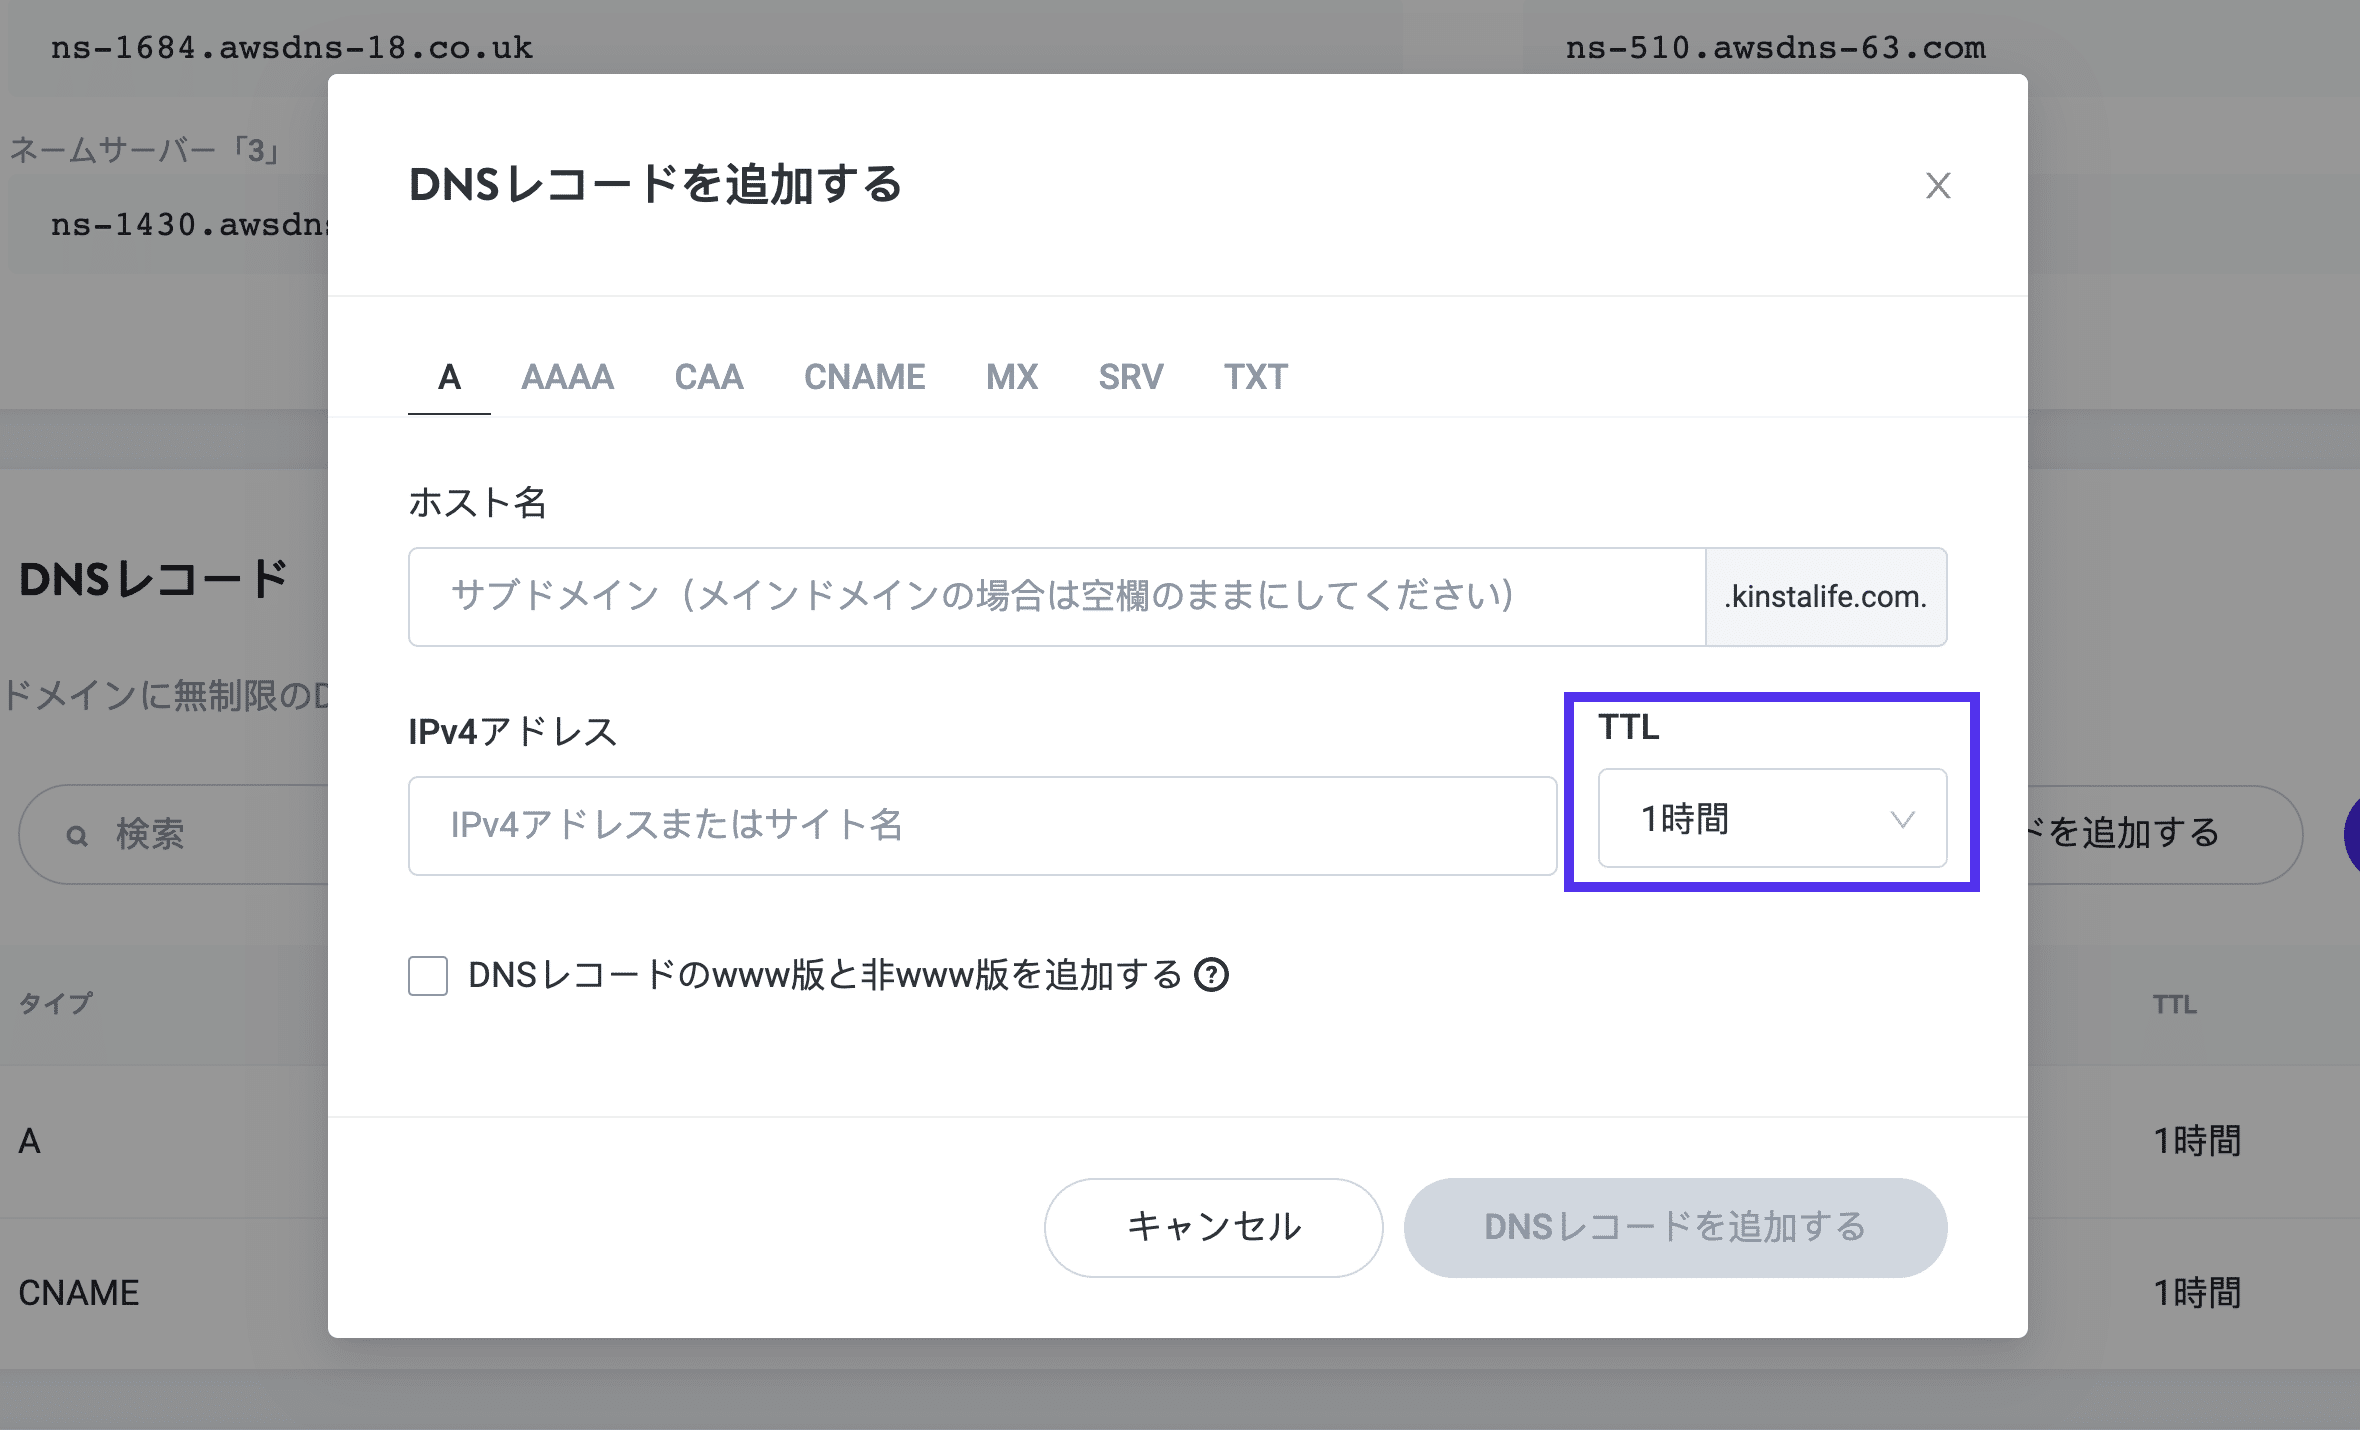Switch to the AAAA record tab
The height and width of the screenshot is (1430, 2360).
pos(567,376)
